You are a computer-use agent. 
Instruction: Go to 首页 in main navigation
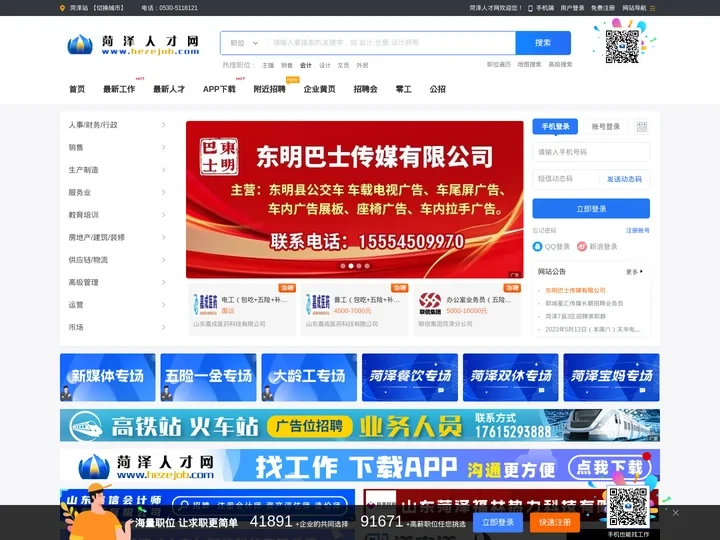tap(77, 89)
